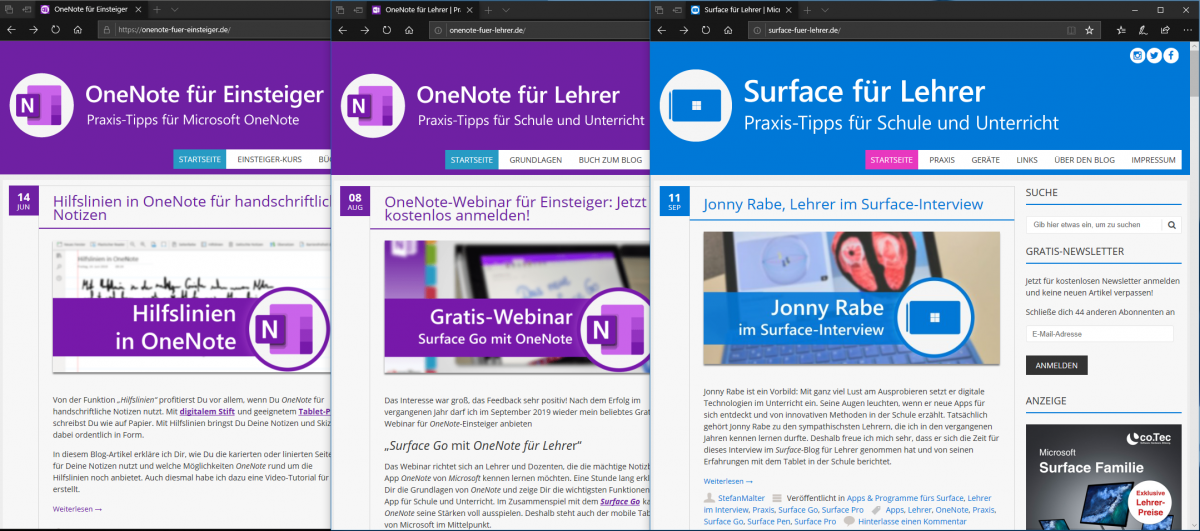Click the search magnifier button under SUCHE
The image size is (1200, 531).
tap(1171, 225)
